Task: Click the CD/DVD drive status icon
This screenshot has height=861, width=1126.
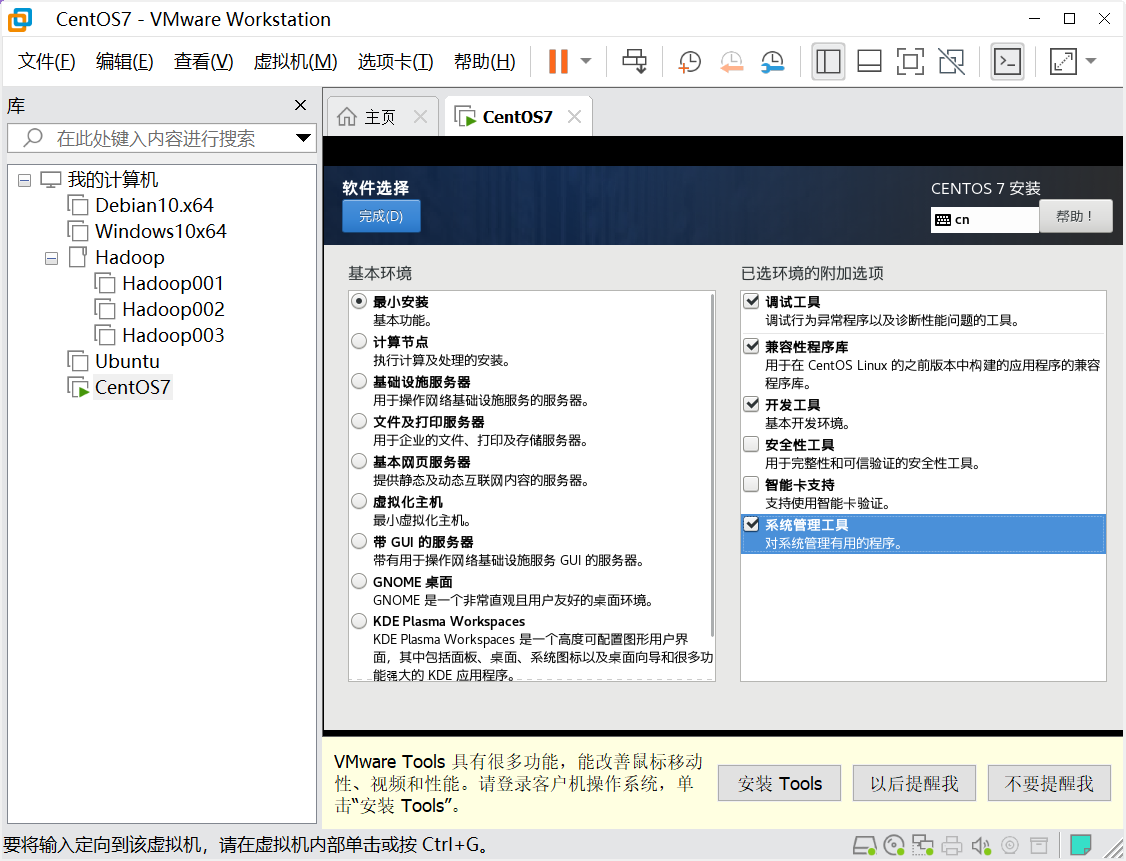Action: (894, 845)
